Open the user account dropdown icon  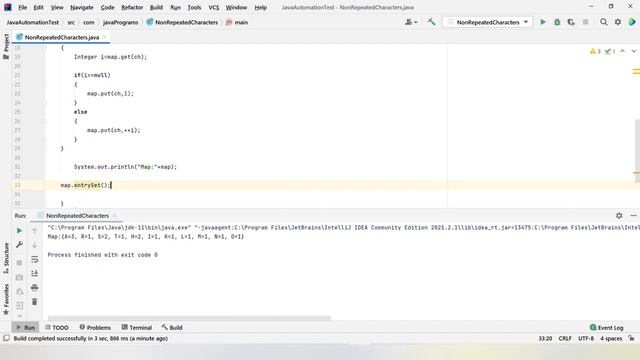(411, 22)
